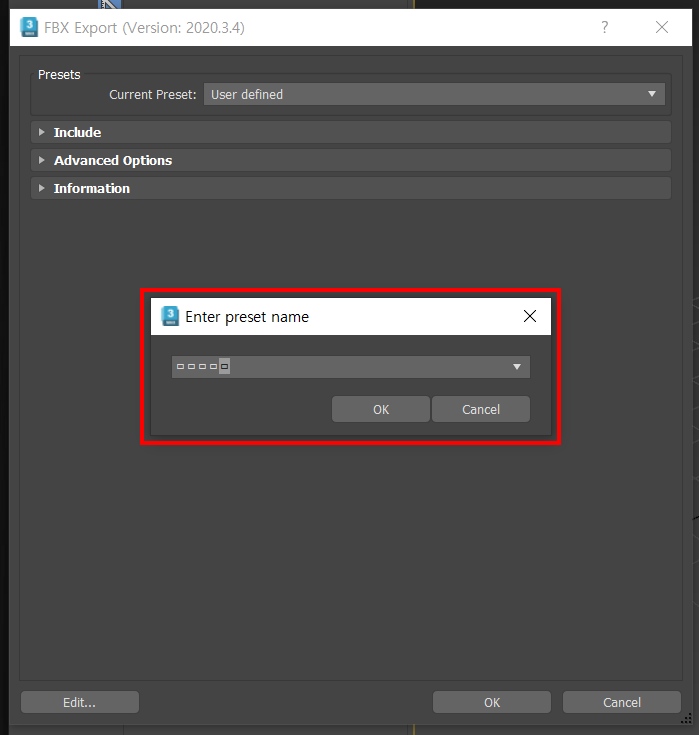
Task: Click the resize grip of the FBX Export window
Action: tap(686, 719)
